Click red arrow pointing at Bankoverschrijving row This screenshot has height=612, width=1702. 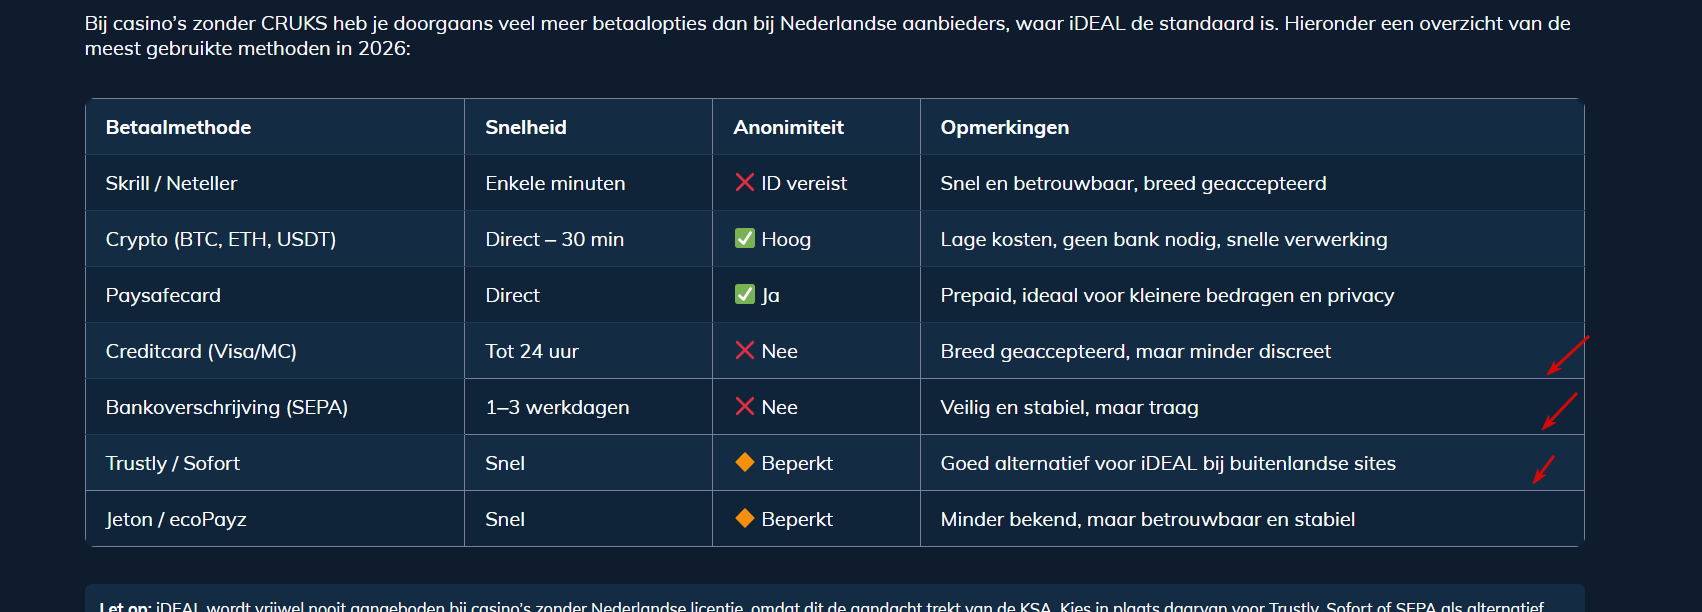pos(1558,412)
